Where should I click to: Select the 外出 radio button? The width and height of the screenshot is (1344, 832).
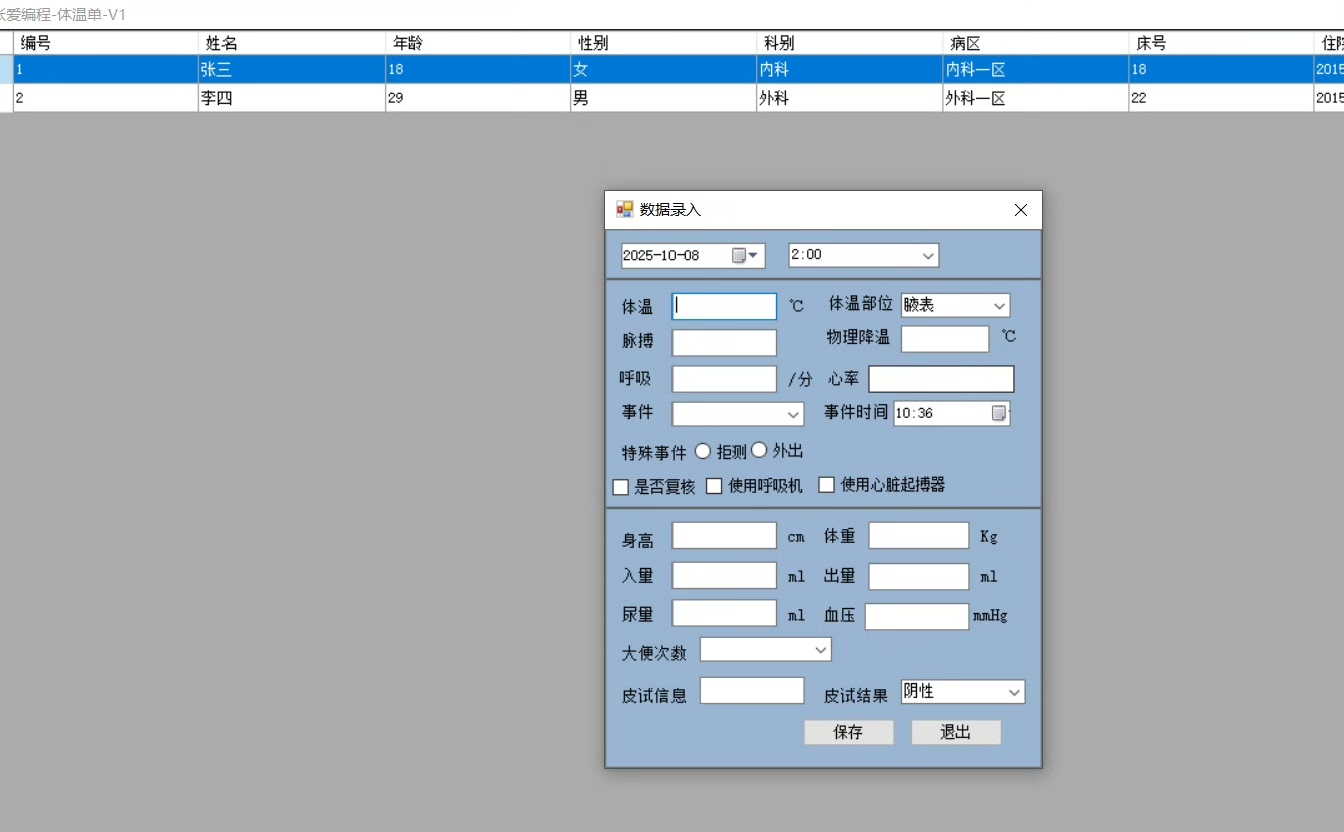pos(759,451)
